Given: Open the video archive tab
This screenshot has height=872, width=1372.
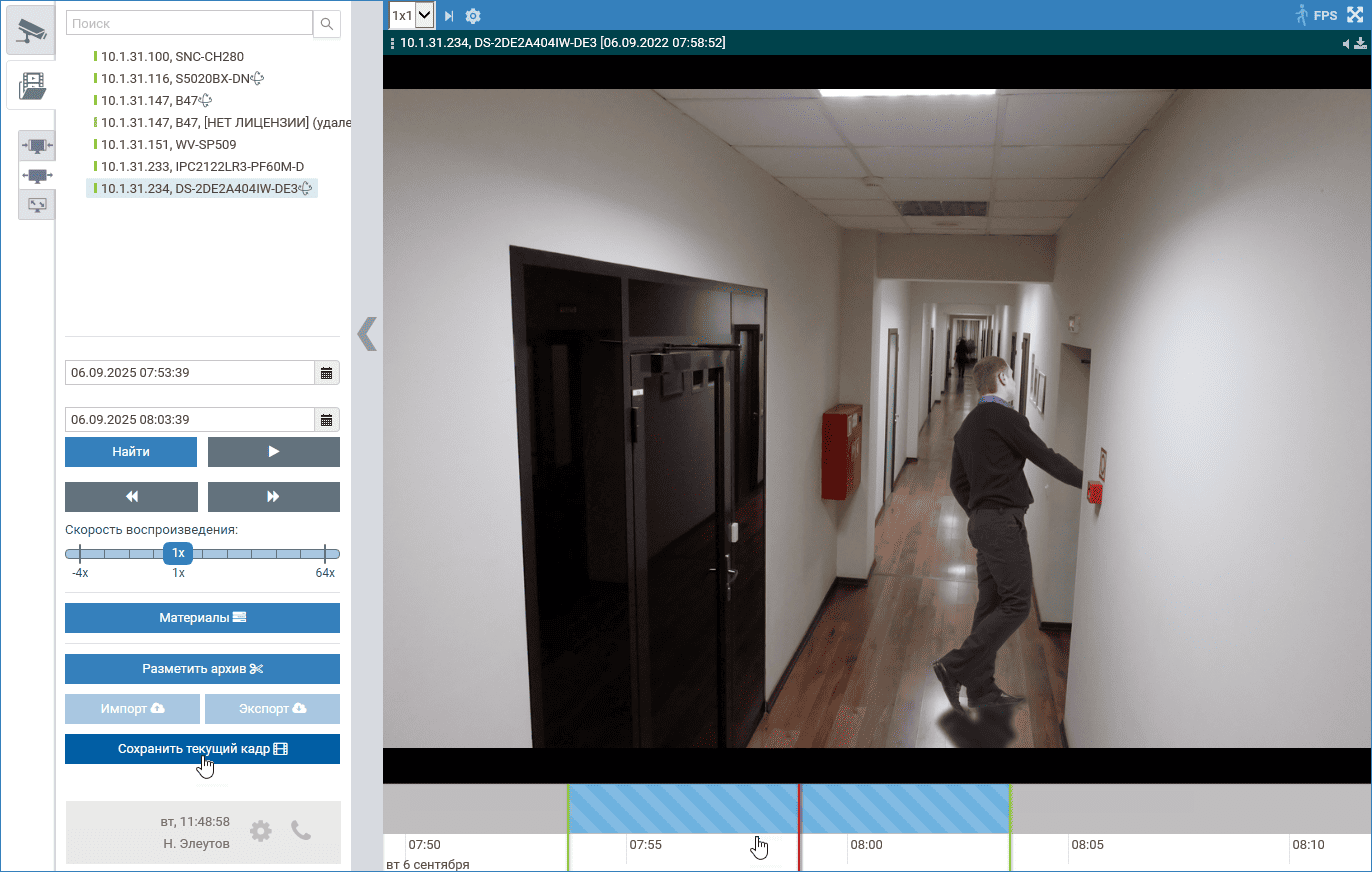Looking at the screenshot, I should coord(32,85).
